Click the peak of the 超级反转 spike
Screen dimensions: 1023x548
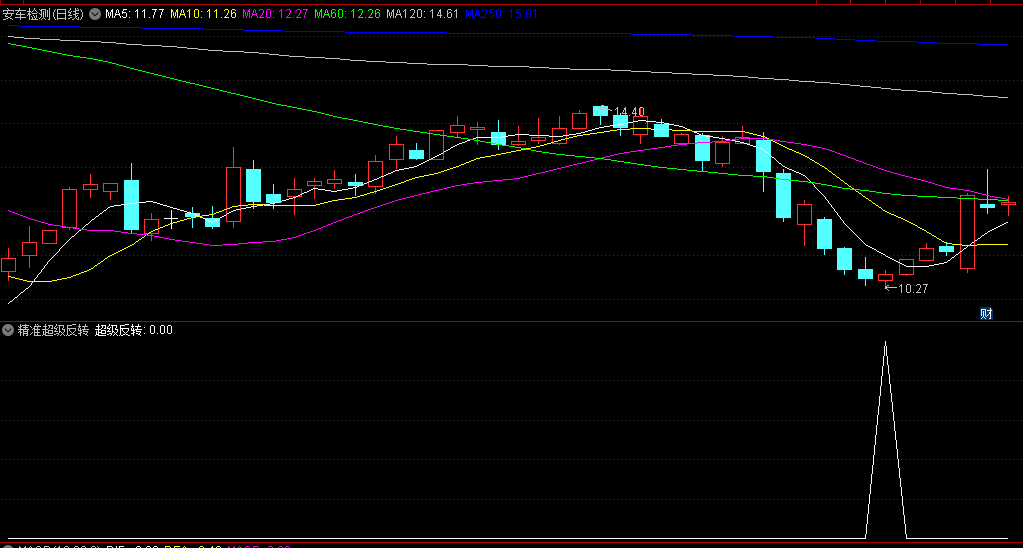coord(885,342)
